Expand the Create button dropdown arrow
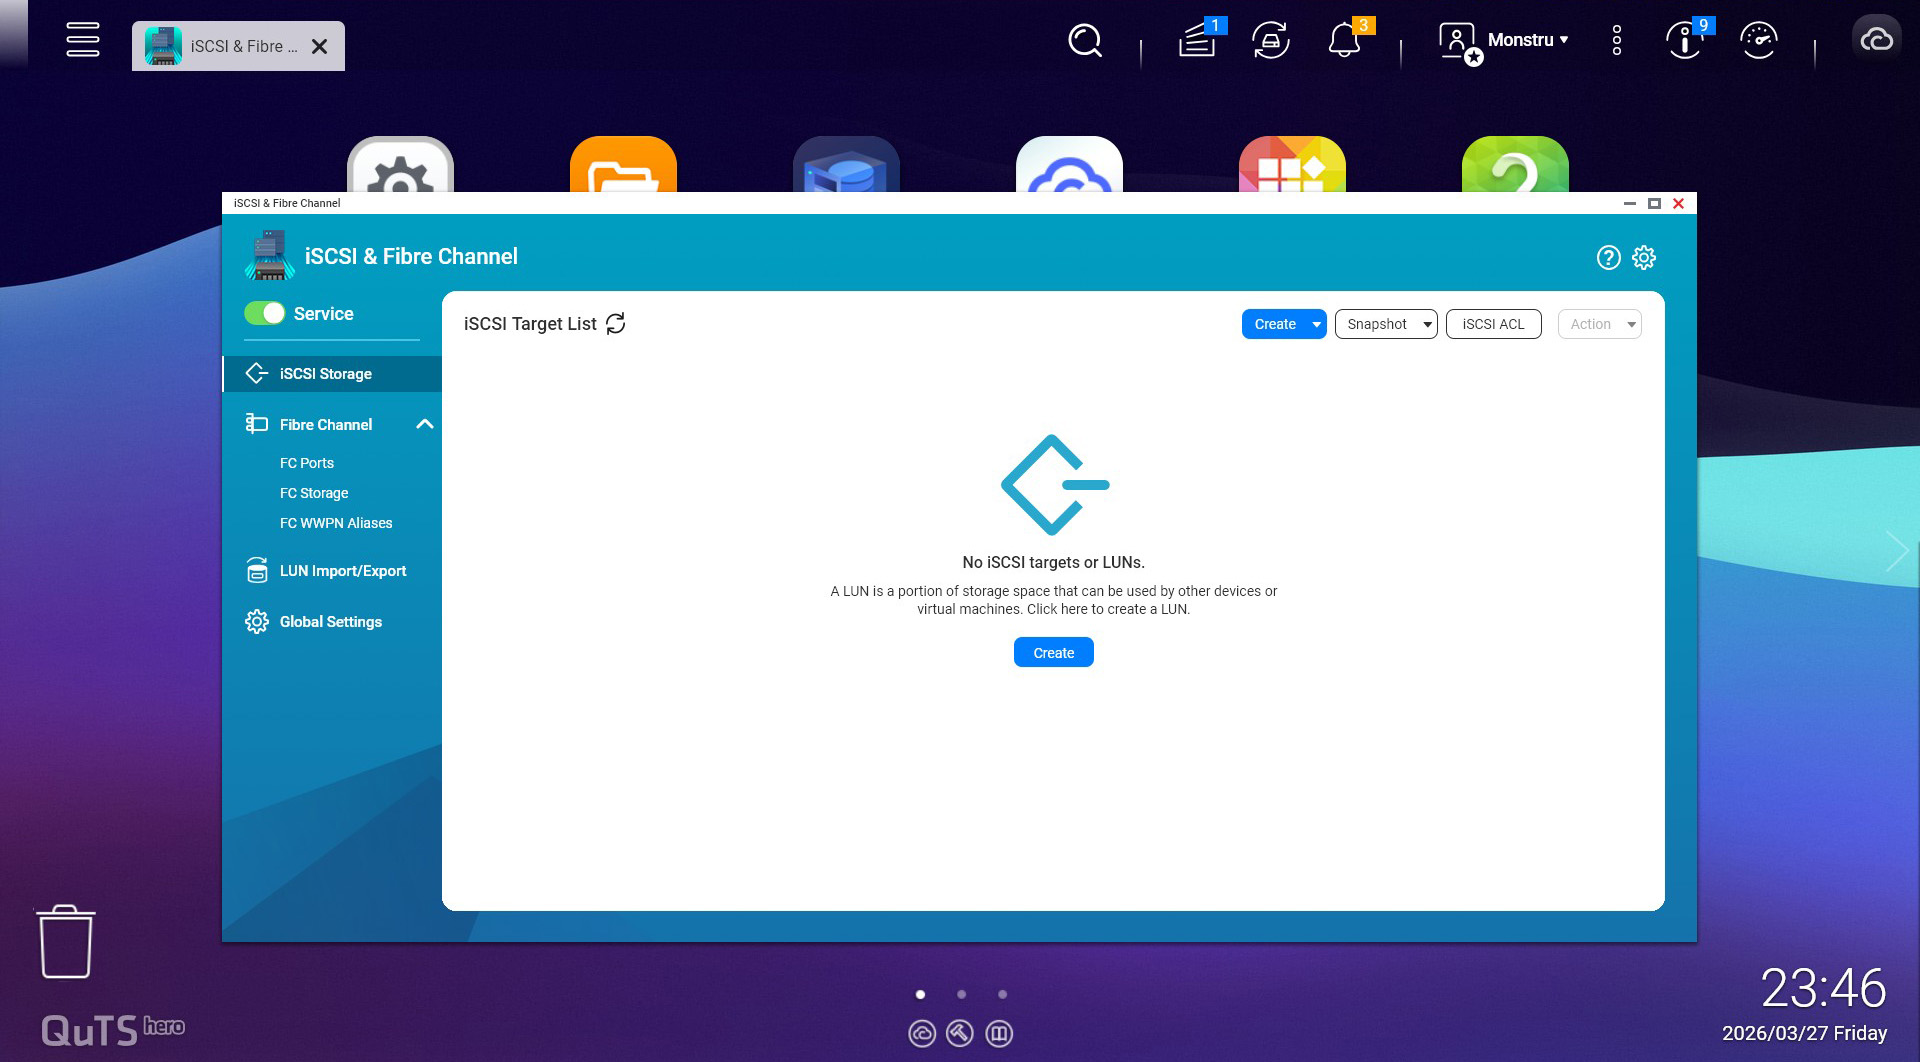The height and width of the screenshot is (1062, 1920). click(x=1316, y=325)
